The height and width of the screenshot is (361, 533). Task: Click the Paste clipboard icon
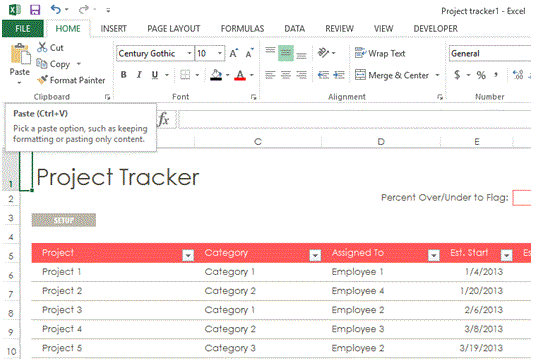(x=20, y=54)
